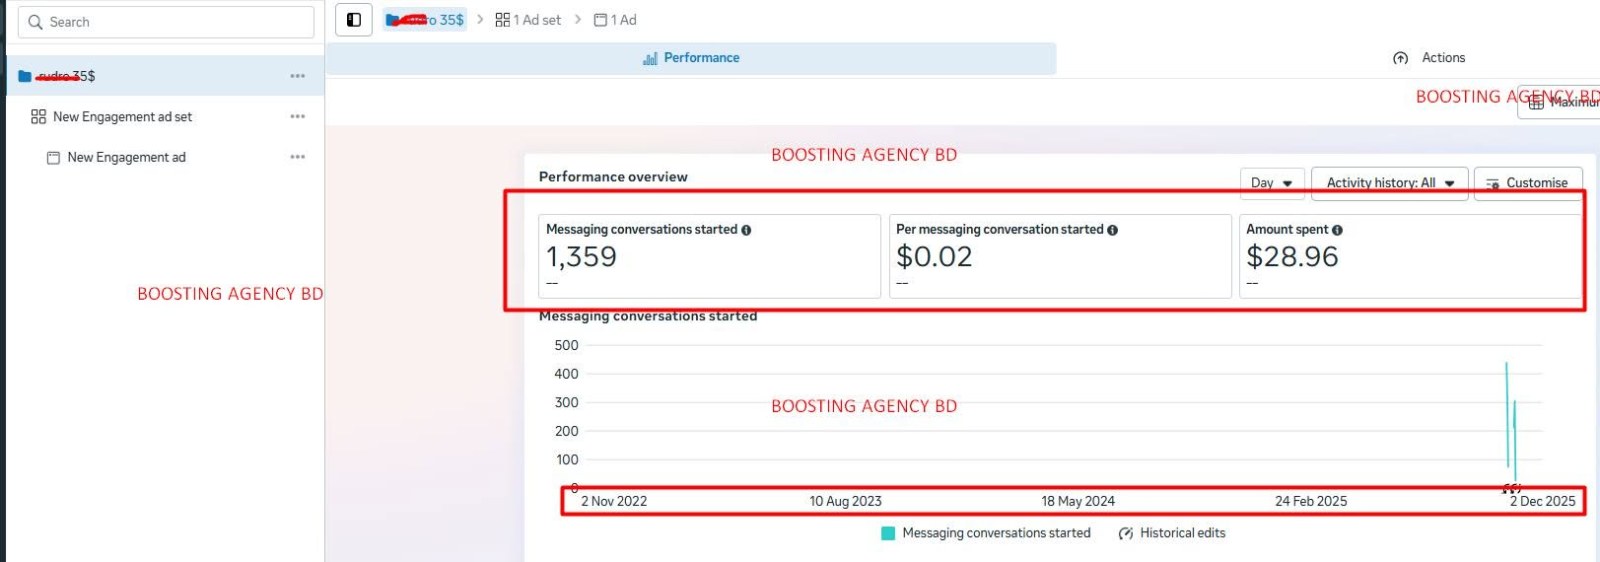Open the Day breakdown dropdown
Viewport: 1600px width, 562px height.
(1272, 183)
